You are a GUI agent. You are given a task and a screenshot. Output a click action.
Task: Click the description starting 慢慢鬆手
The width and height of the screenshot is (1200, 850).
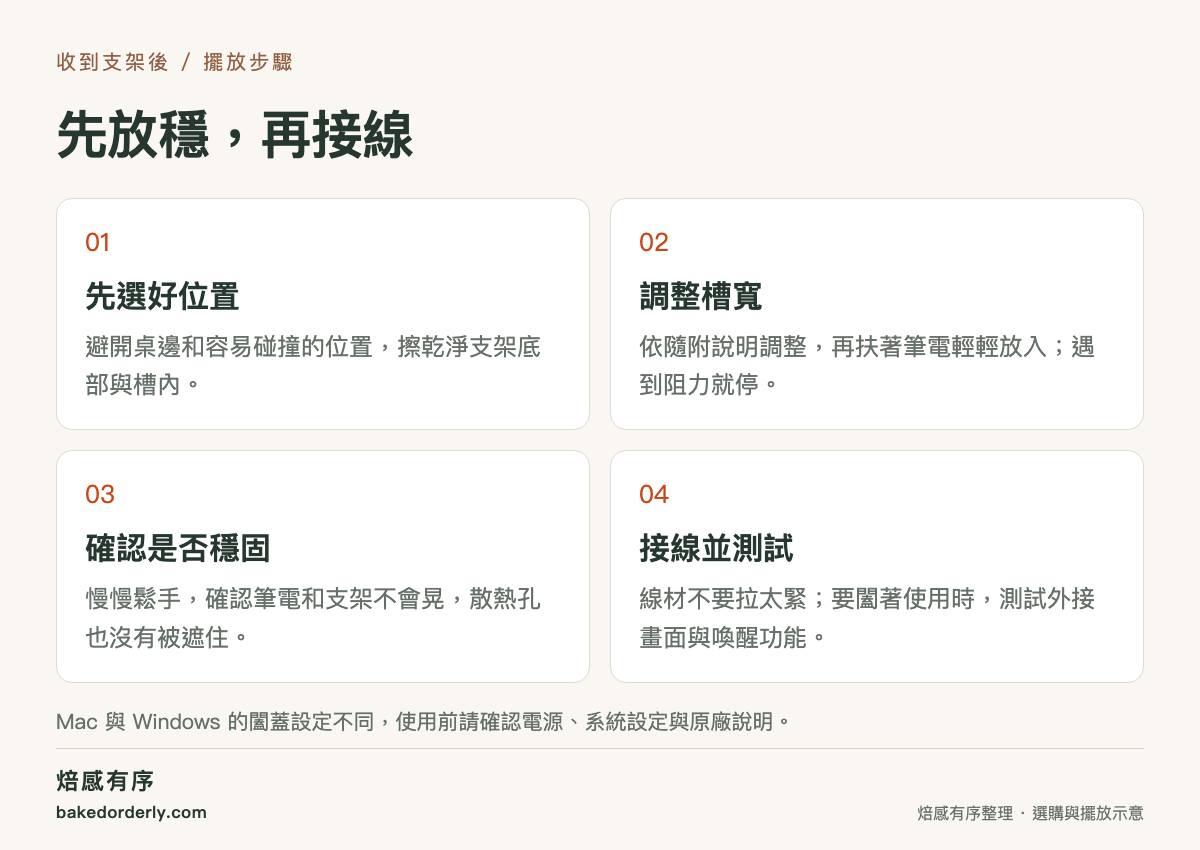click(314, 617)
